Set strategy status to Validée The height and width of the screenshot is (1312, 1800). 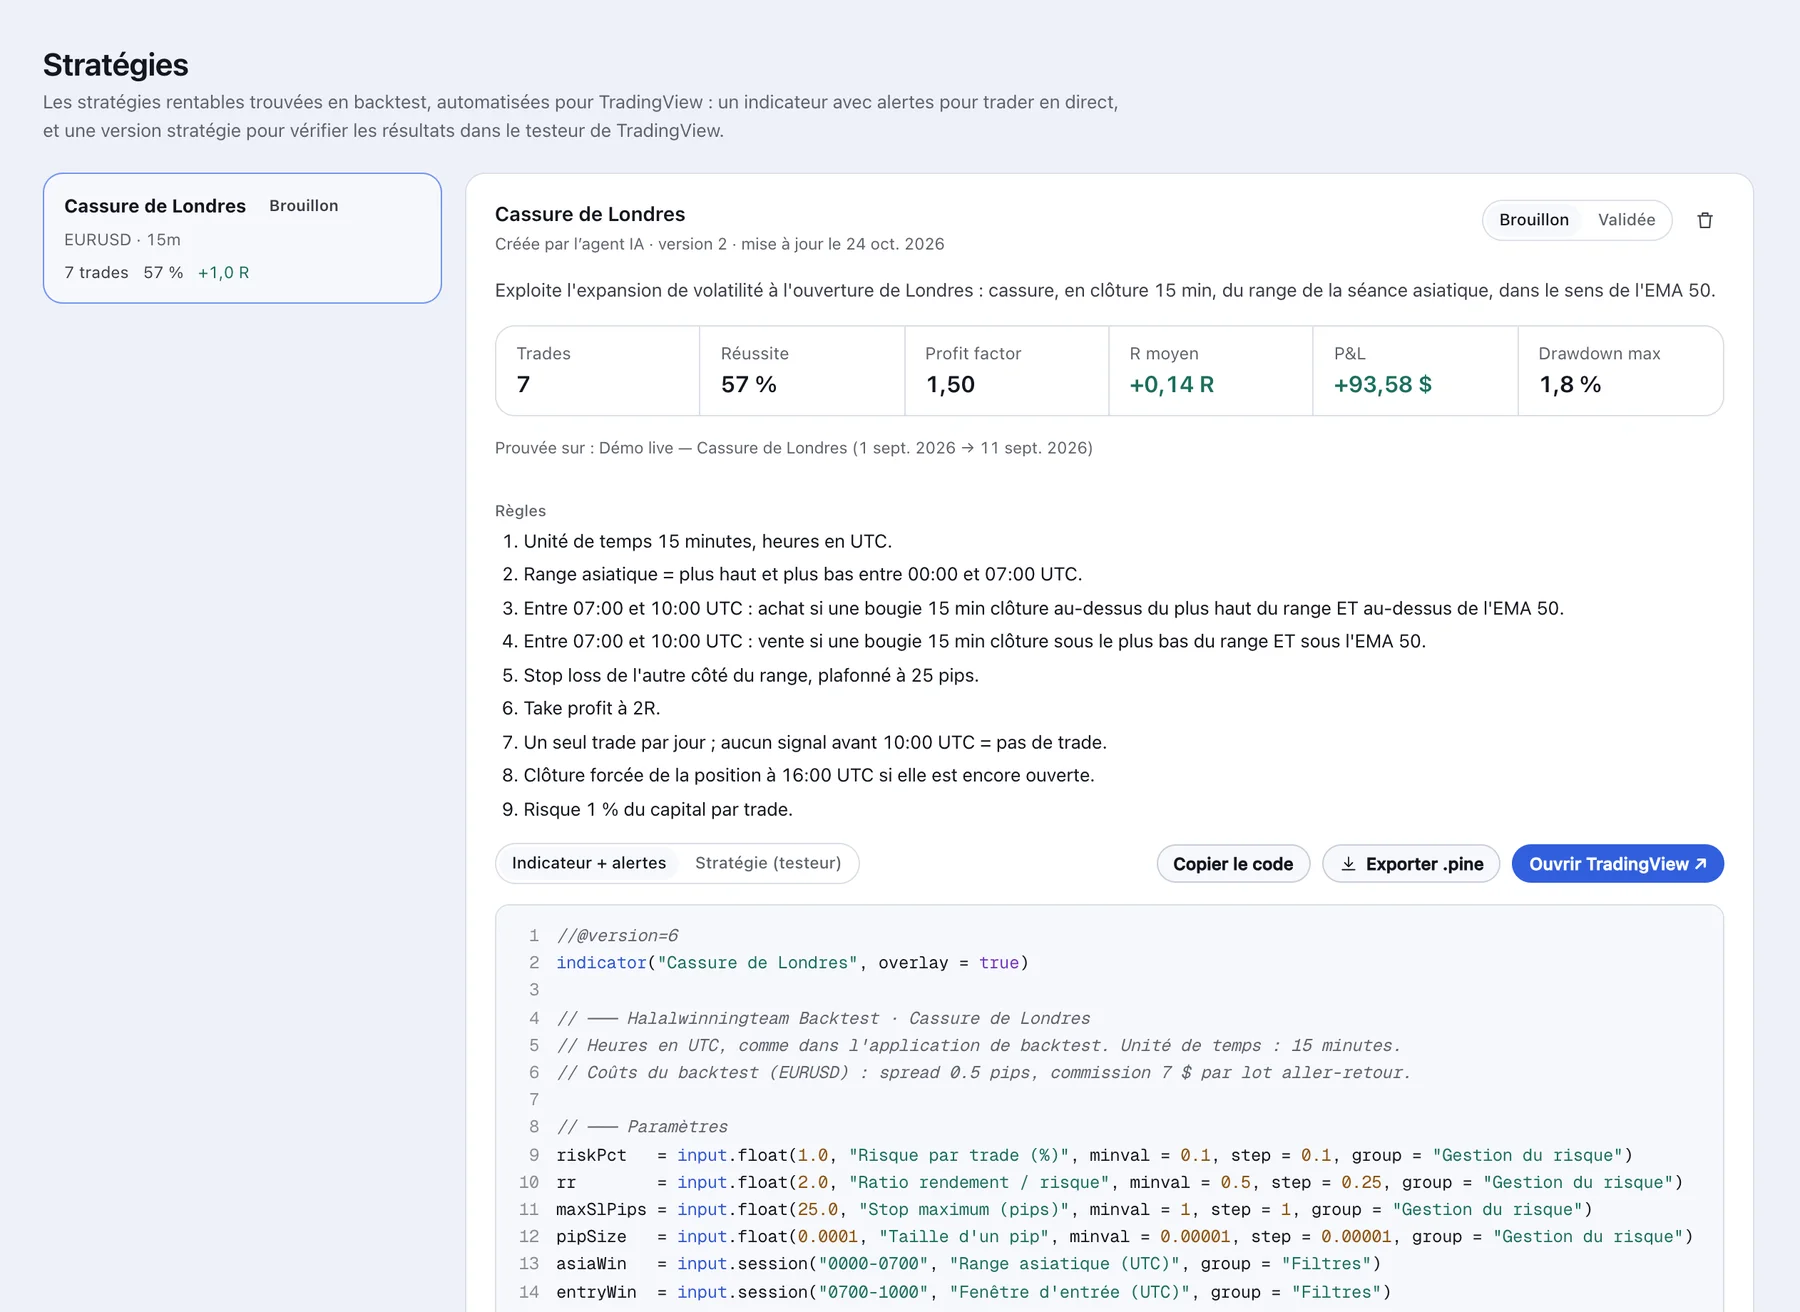pos(1626,220)
